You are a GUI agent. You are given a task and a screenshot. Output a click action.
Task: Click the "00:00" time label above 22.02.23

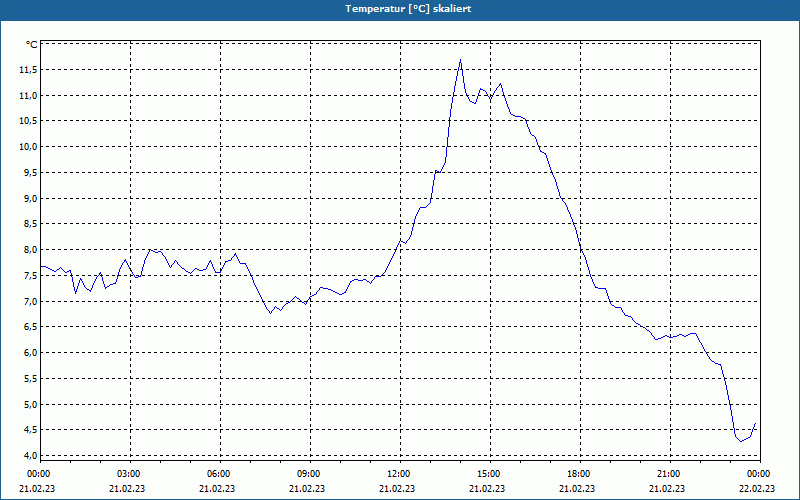tap(760, 474)
